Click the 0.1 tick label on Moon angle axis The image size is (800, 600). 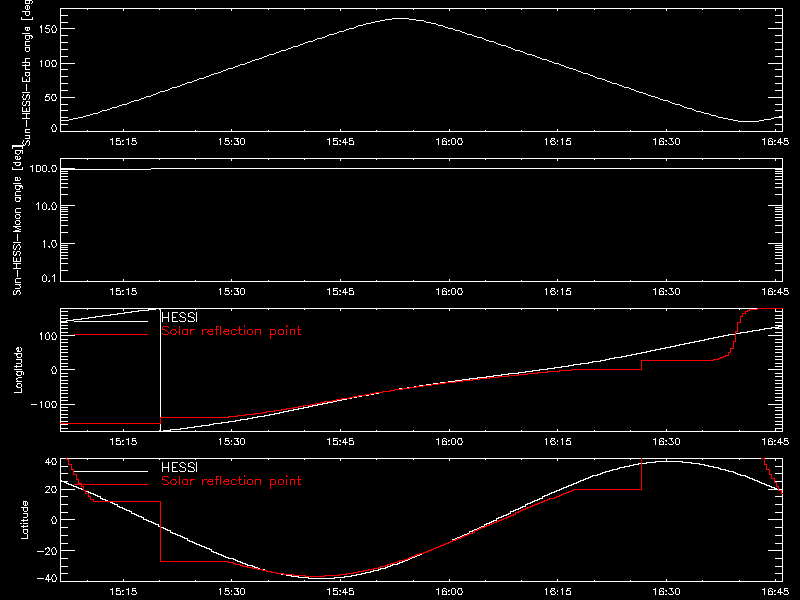(x=49, y=278)
